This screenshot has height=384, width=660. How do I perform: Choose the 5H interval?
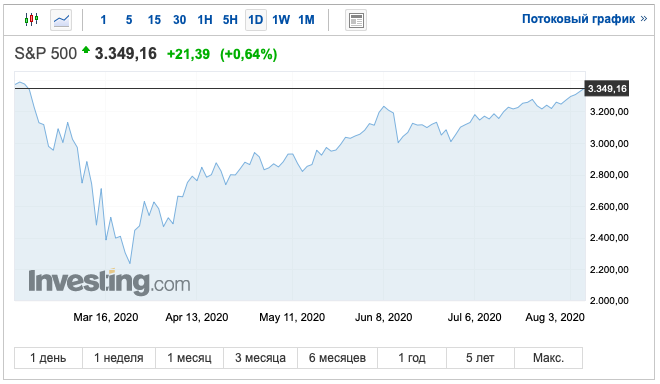pos(230,20)
